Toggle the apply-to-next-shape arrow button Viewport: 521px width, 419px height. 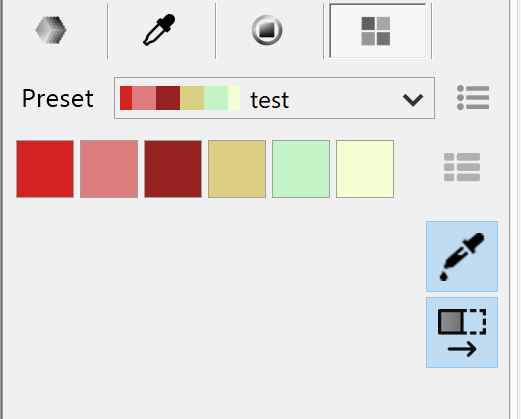[x=462, y=332]
